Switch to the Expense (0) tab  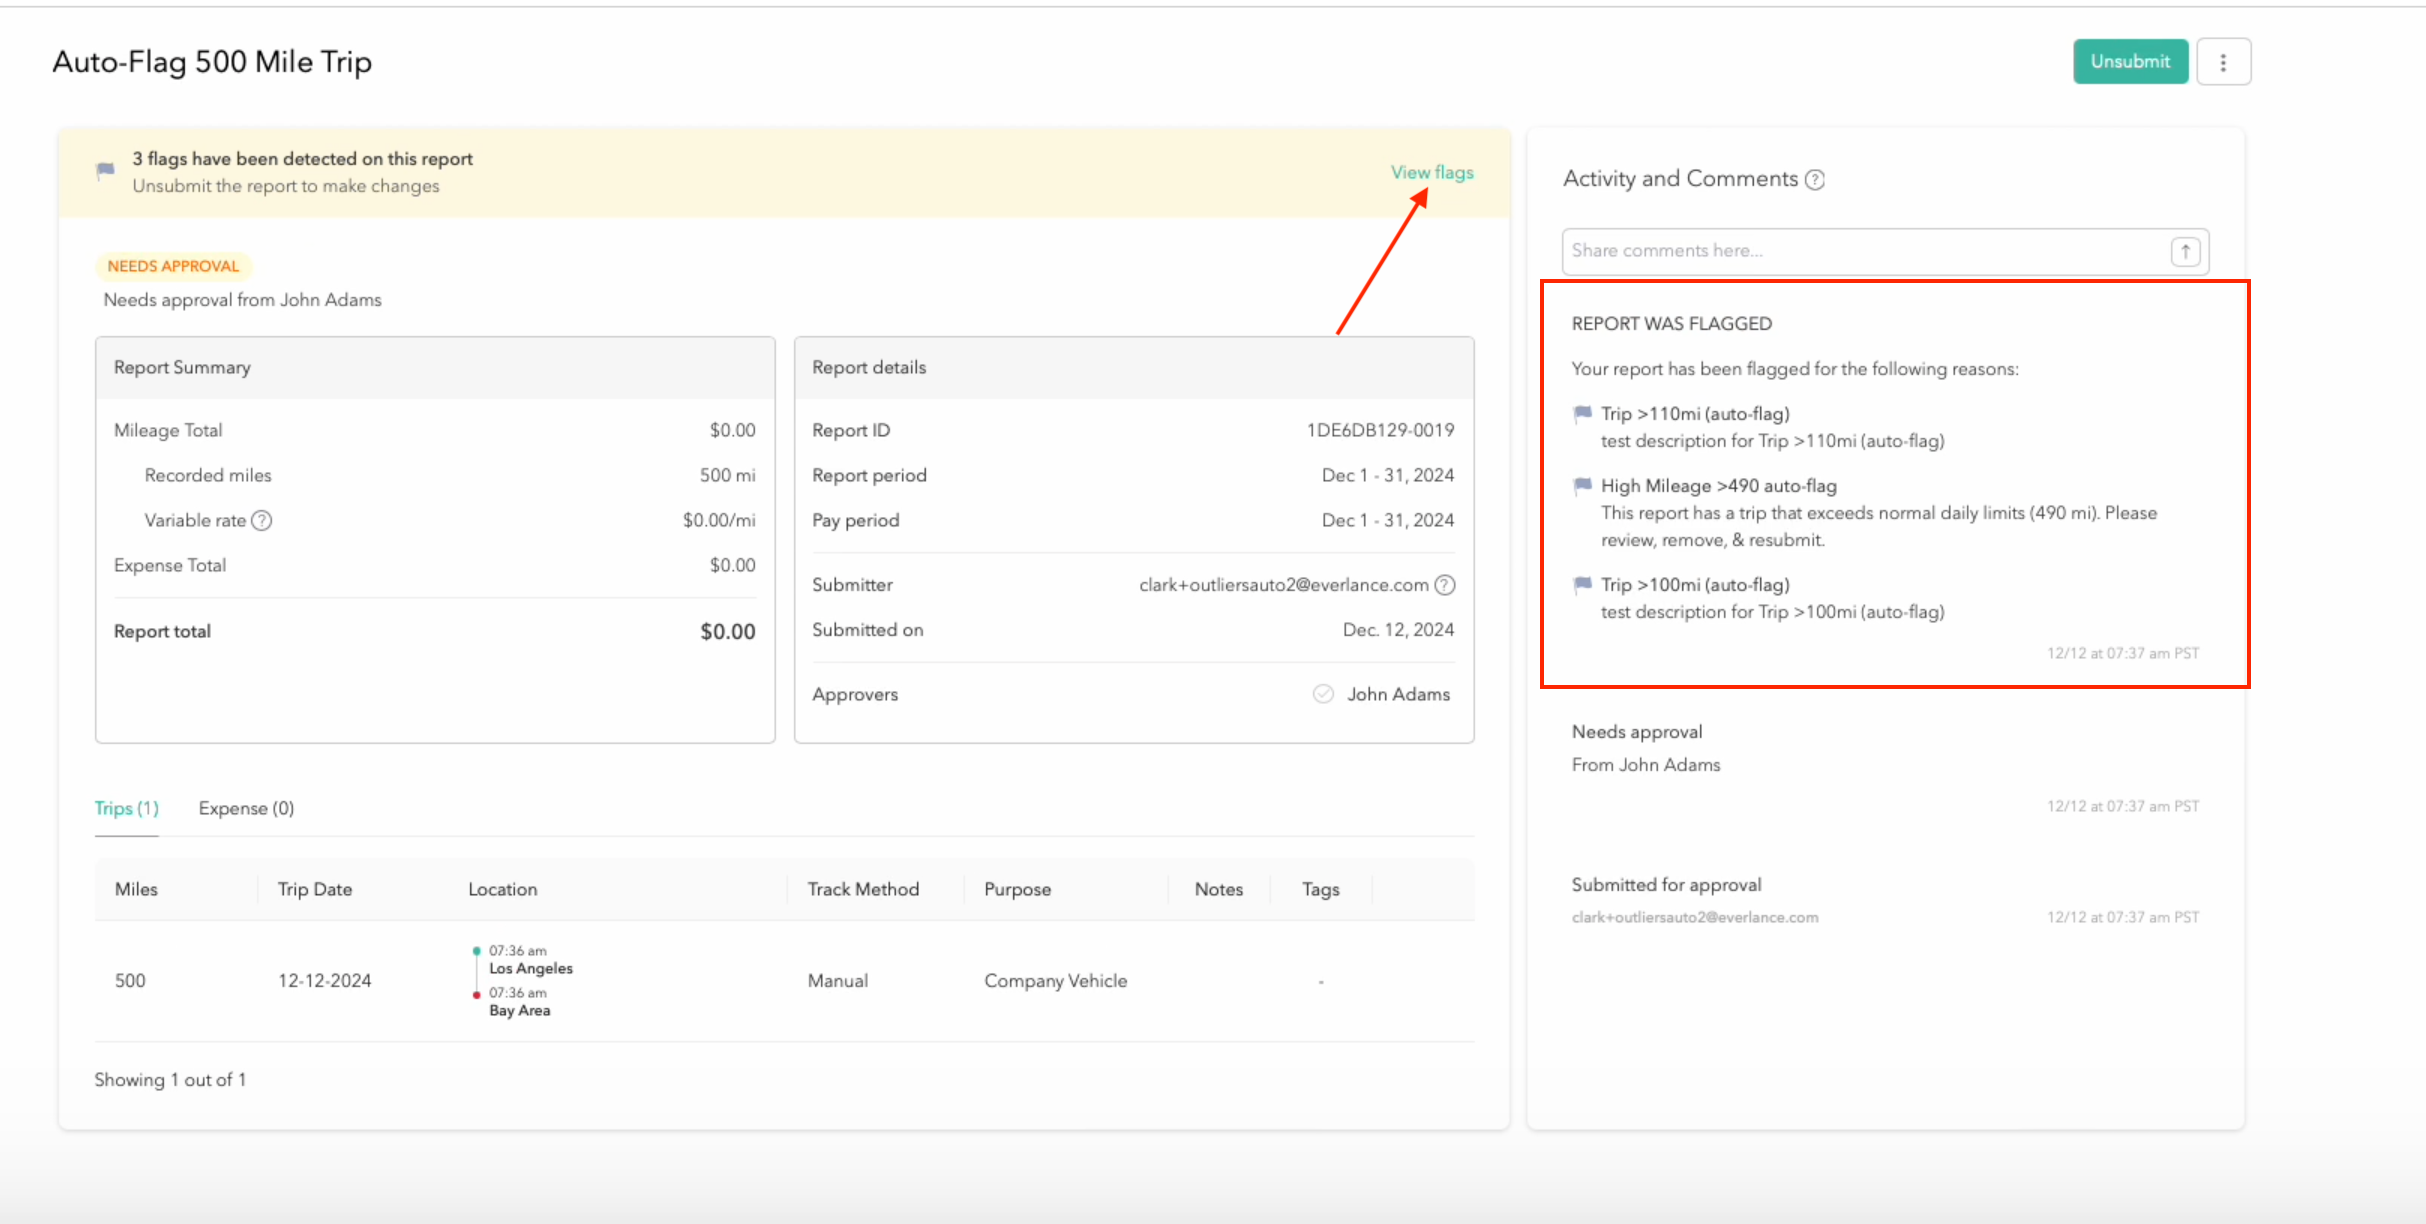246,808
